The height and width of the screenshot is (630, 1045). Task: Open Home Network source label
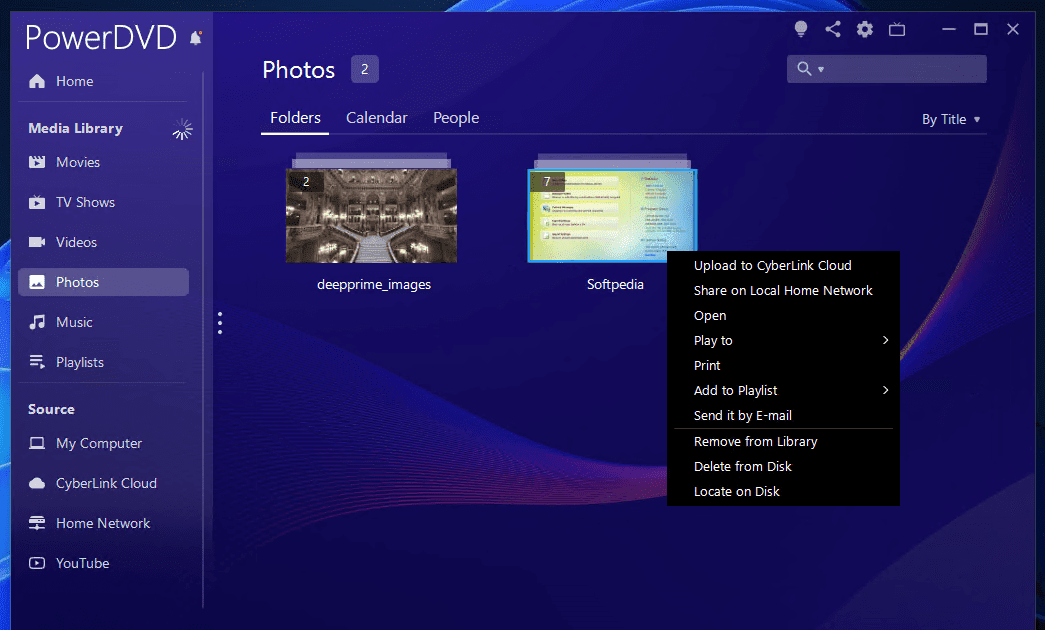pos(103,523)
